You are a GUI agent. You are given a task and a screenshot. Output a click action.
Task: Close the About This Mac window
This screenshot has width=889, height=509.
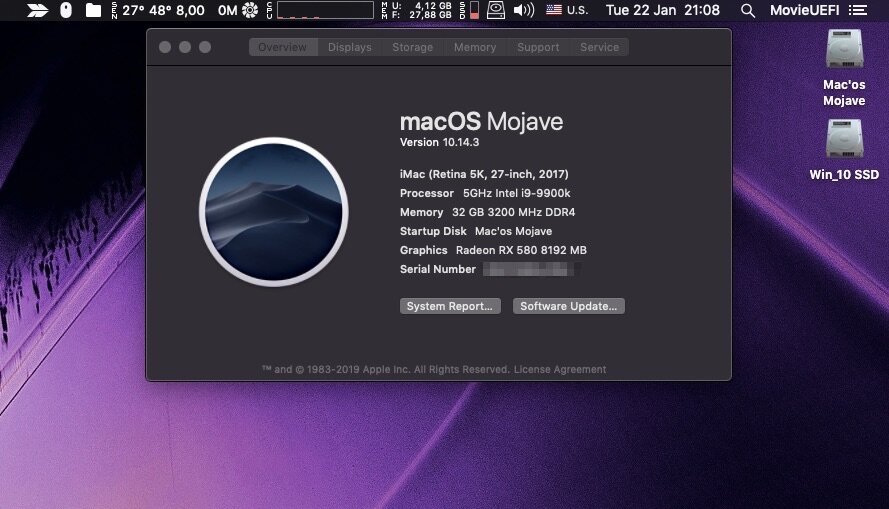(x=165, y=47)
